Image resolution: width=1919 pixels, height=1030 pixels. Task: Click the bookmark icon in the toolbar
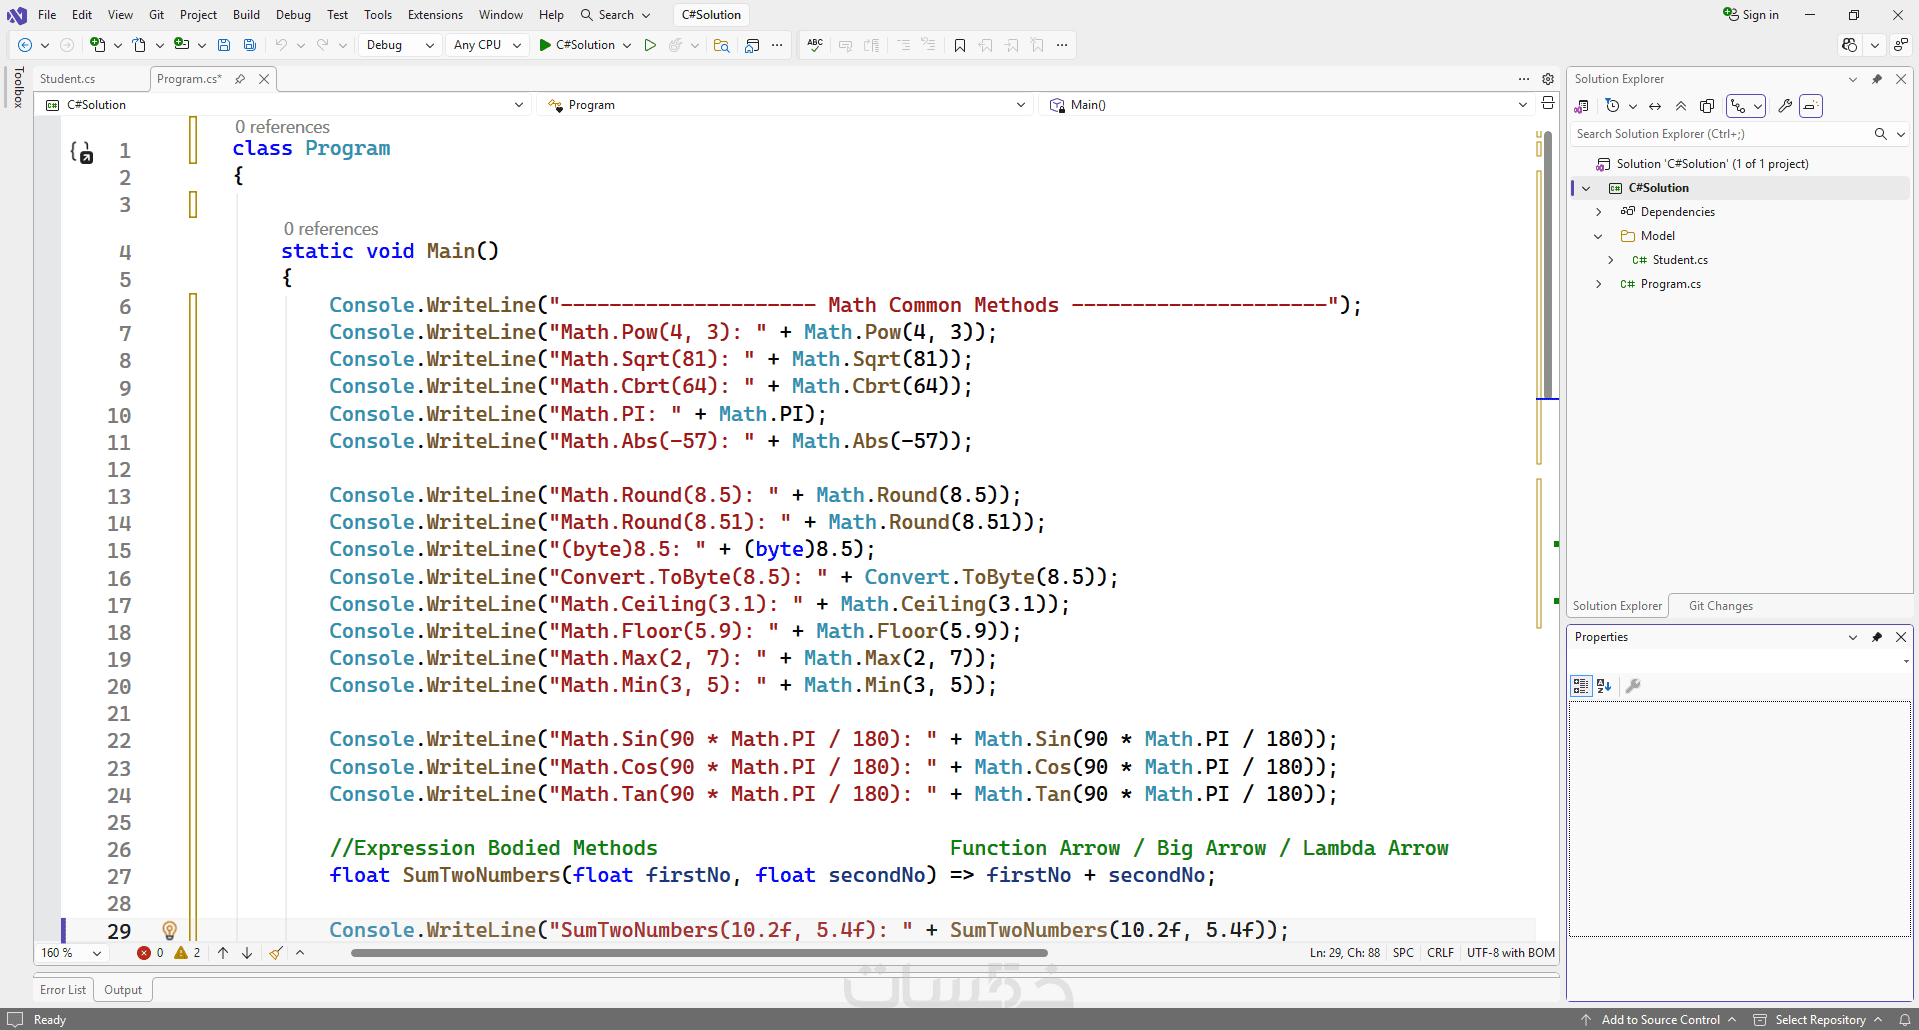[x=960, y=45]
